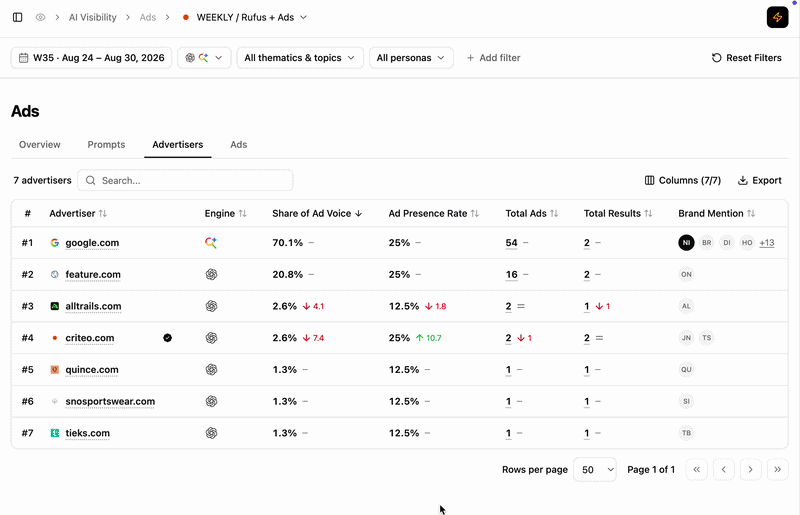Click the BR brand mention badge
Image resolution: width=800 pixels, height=515 pixels.
(x=707, y=243)
